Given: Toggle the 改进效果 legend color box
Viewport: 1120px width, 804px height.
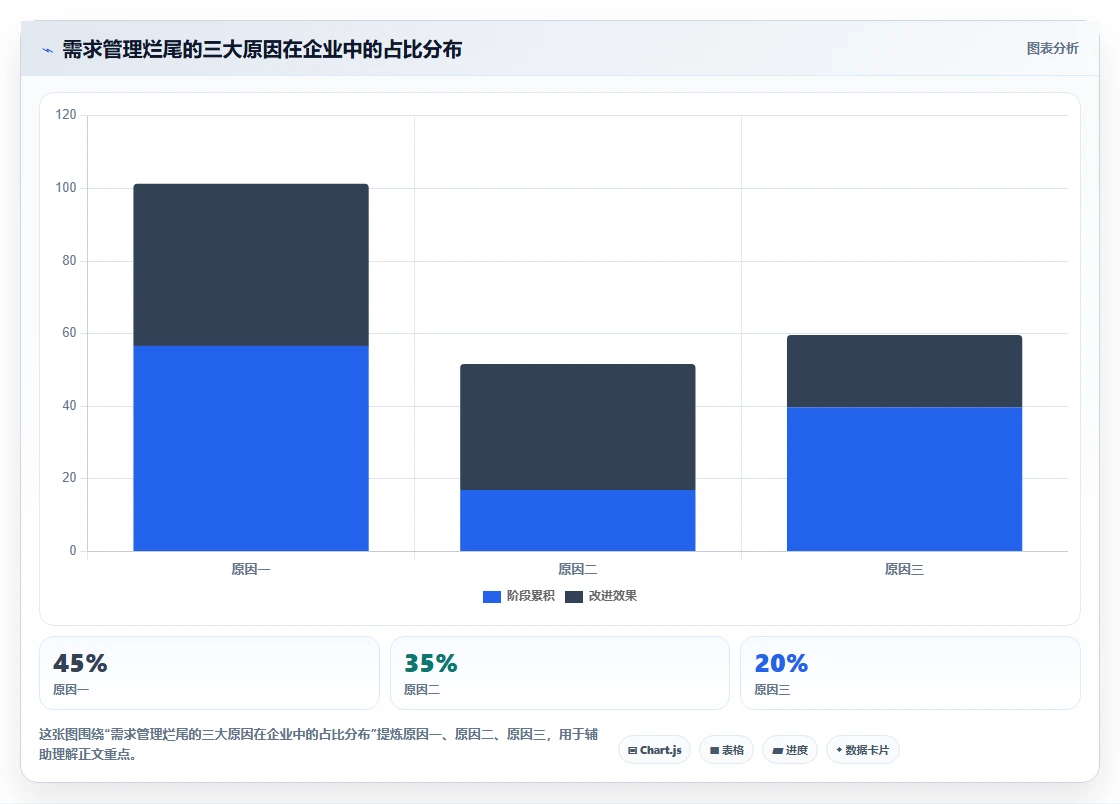Looking at the screenshot, I should click(x=574, y=596).
